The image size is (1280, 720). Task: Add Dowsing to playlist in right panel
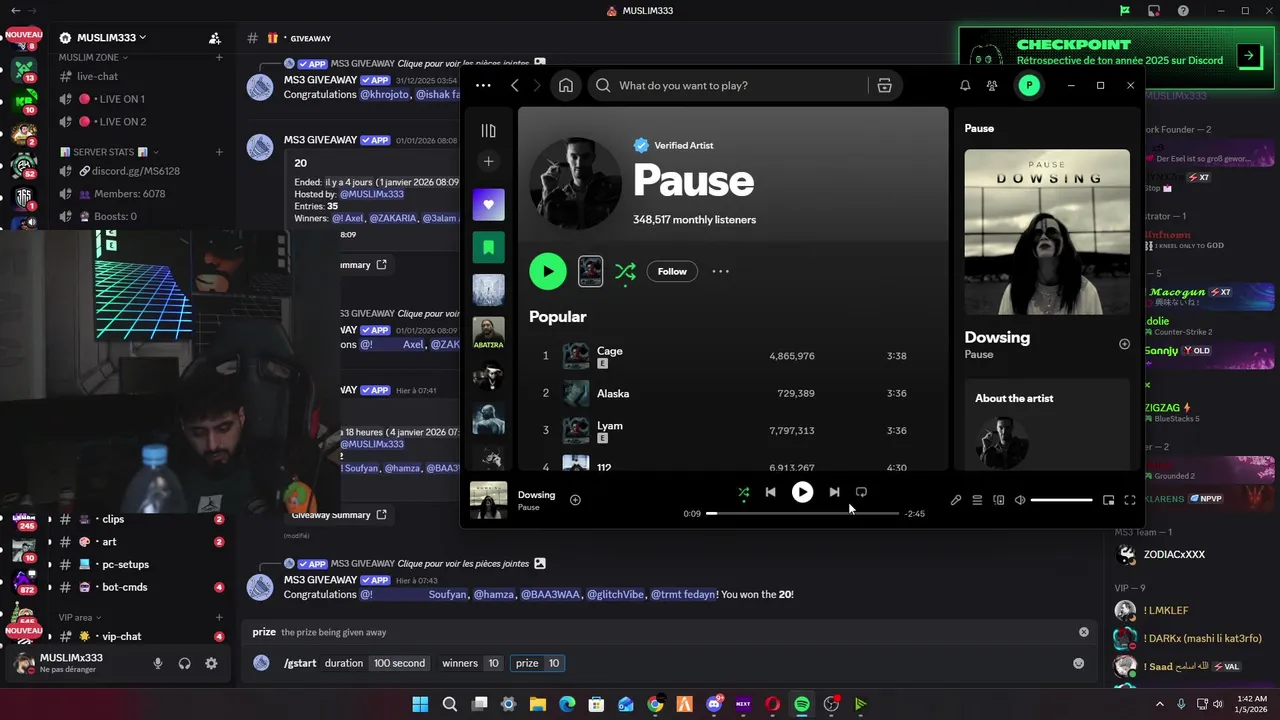coord(1124,344)
